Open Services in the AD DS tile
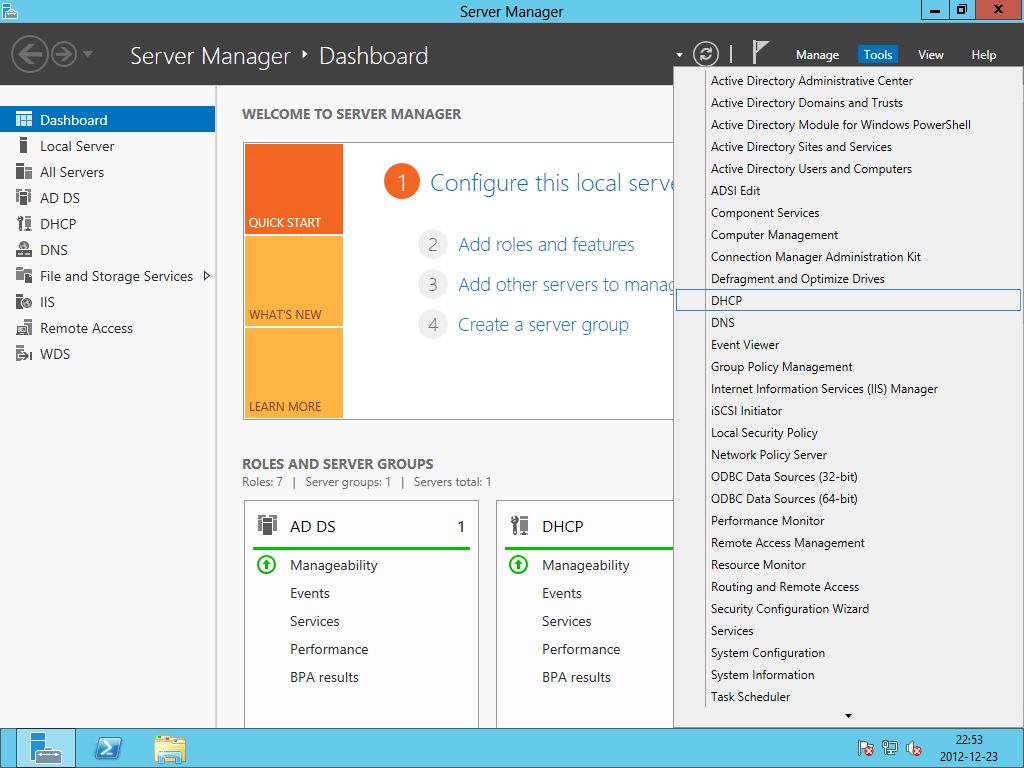The image size is (1024, 768). tap(315, 621)
